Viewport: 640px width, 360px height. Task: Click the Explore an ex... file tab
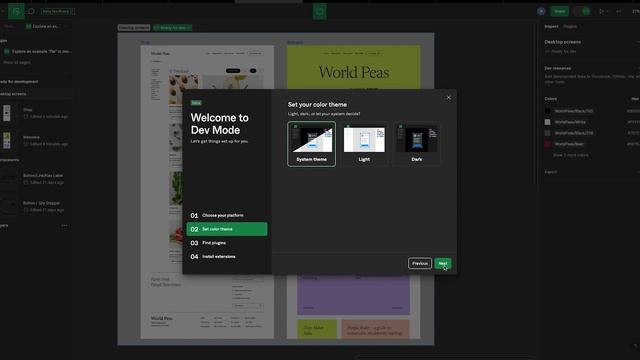point(42,27)
